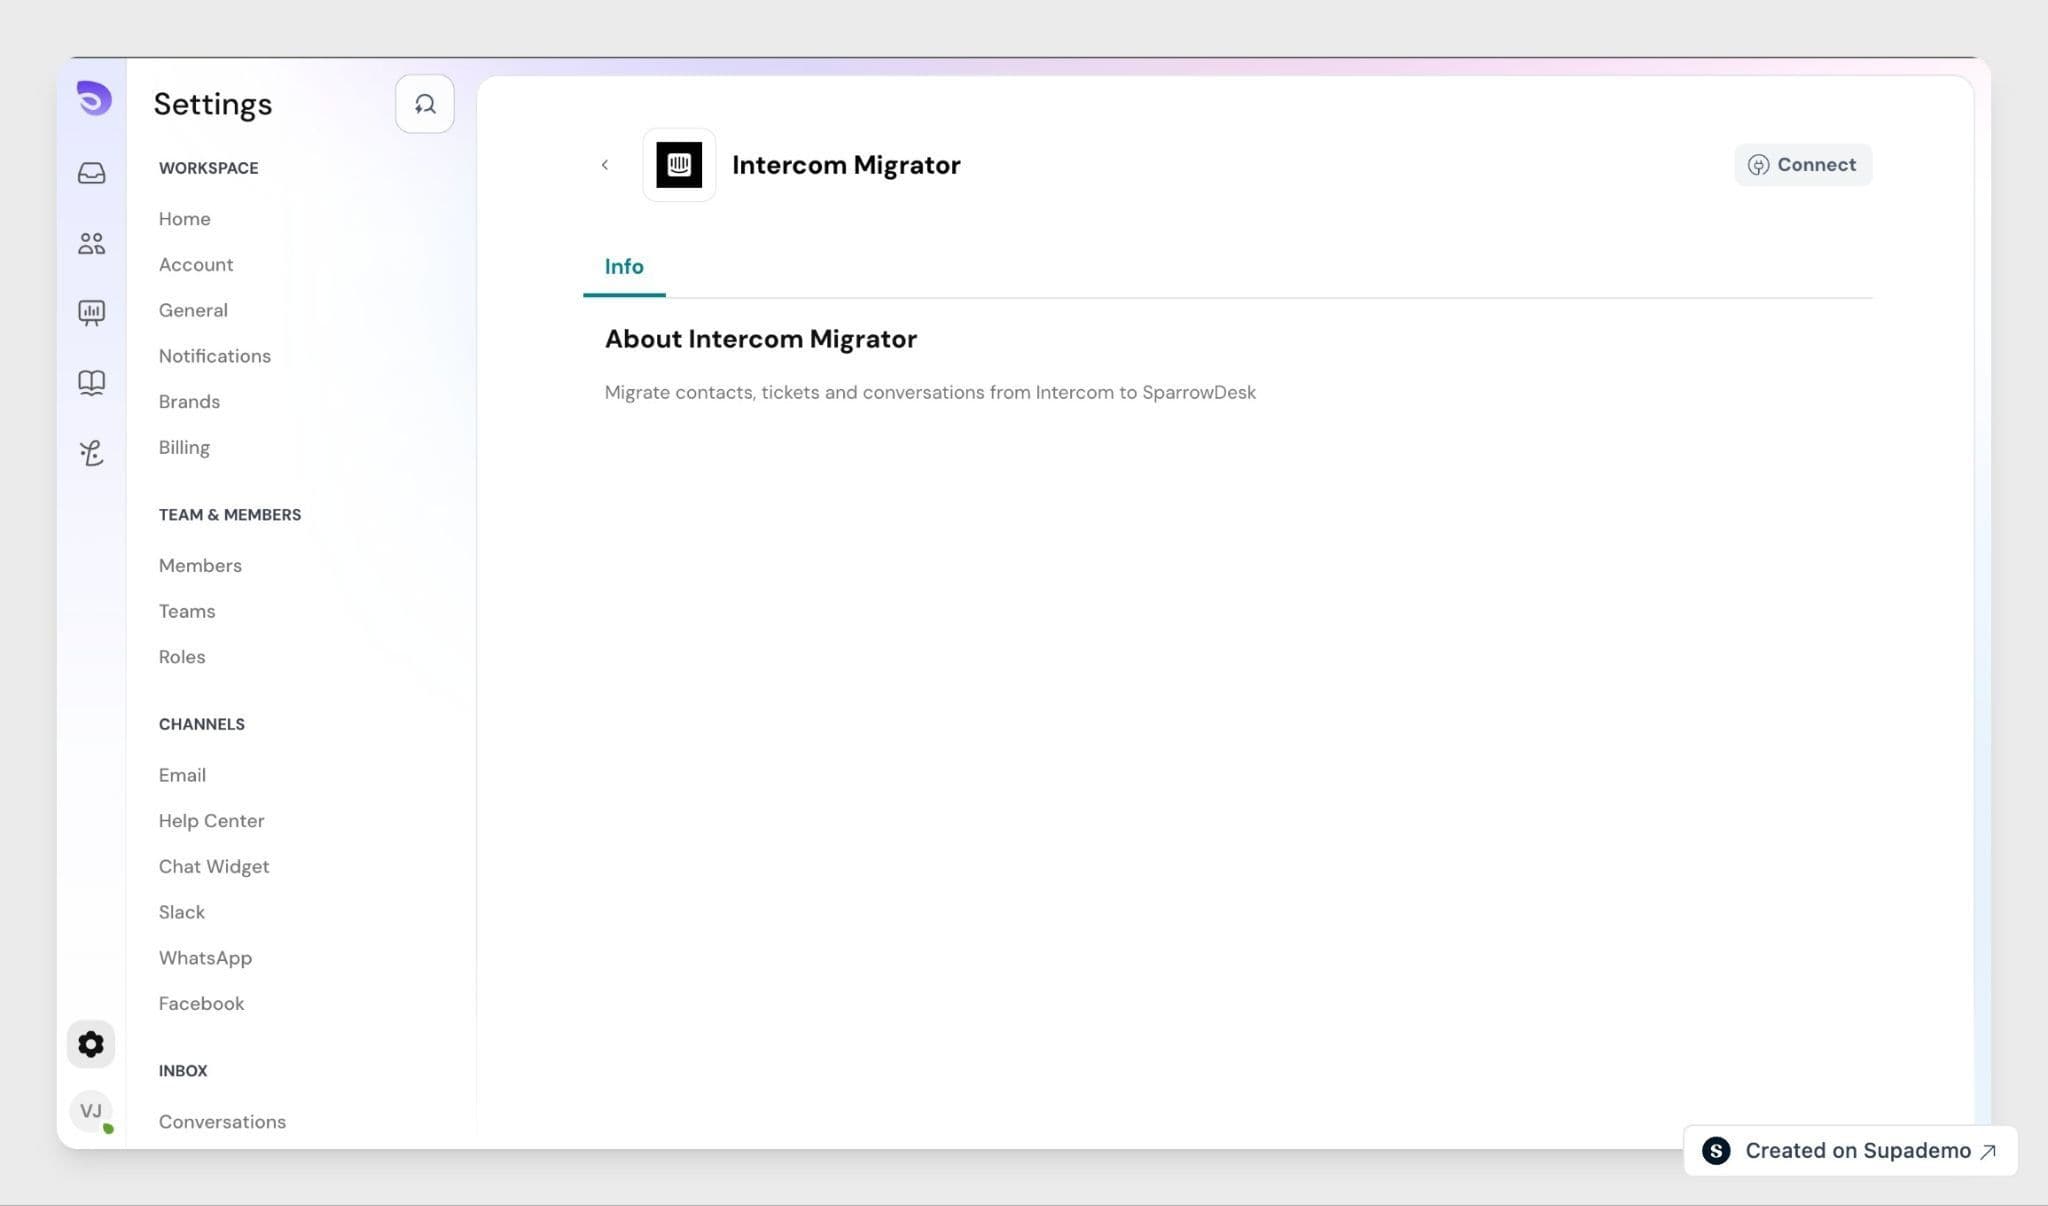Open Brands settings
The height and width of the screenshot is (1206, 2048).
tap(189, 402)
